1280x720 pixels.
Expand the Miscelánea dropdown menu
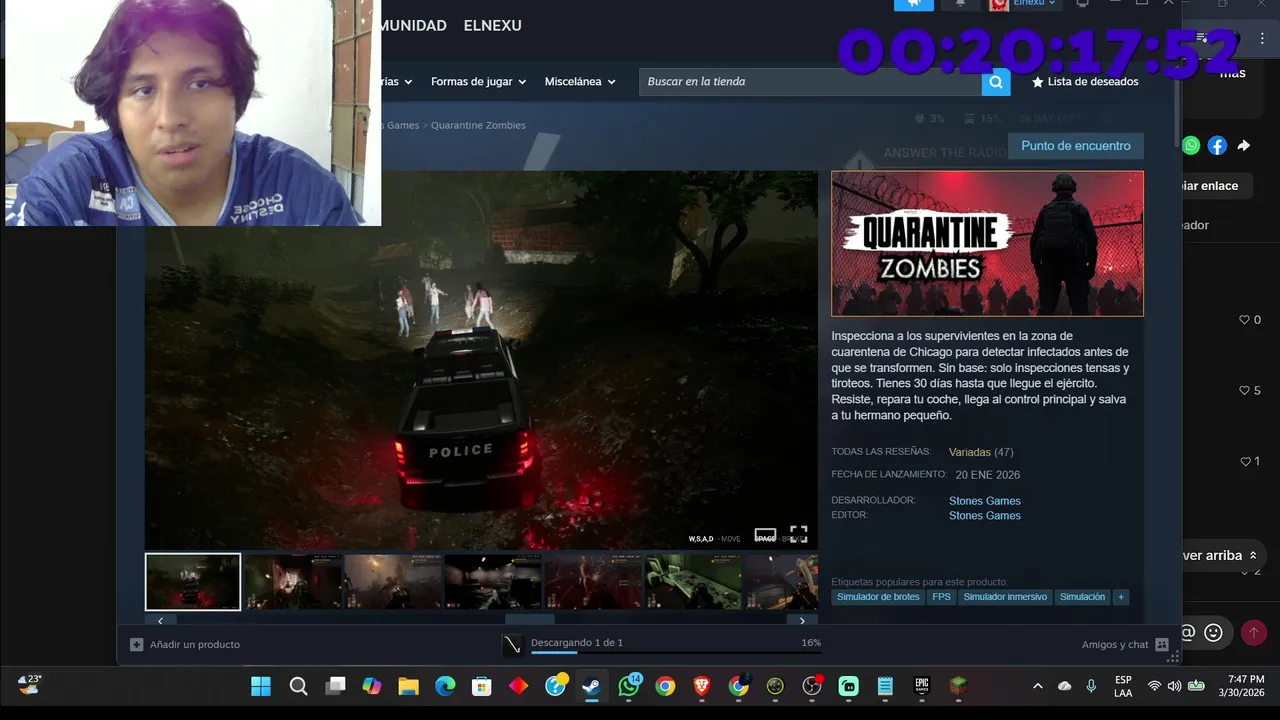(580, 82)
